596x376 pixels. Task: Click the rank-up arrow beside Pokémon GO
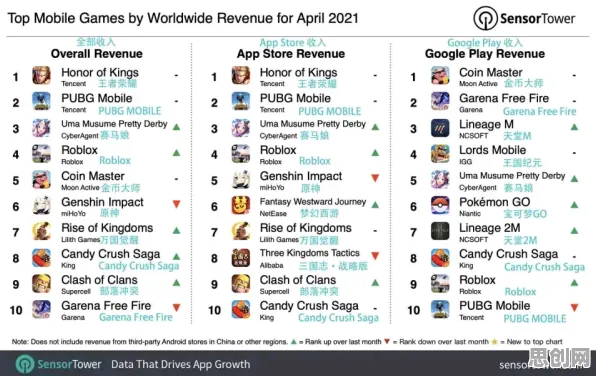click(574, 205)
